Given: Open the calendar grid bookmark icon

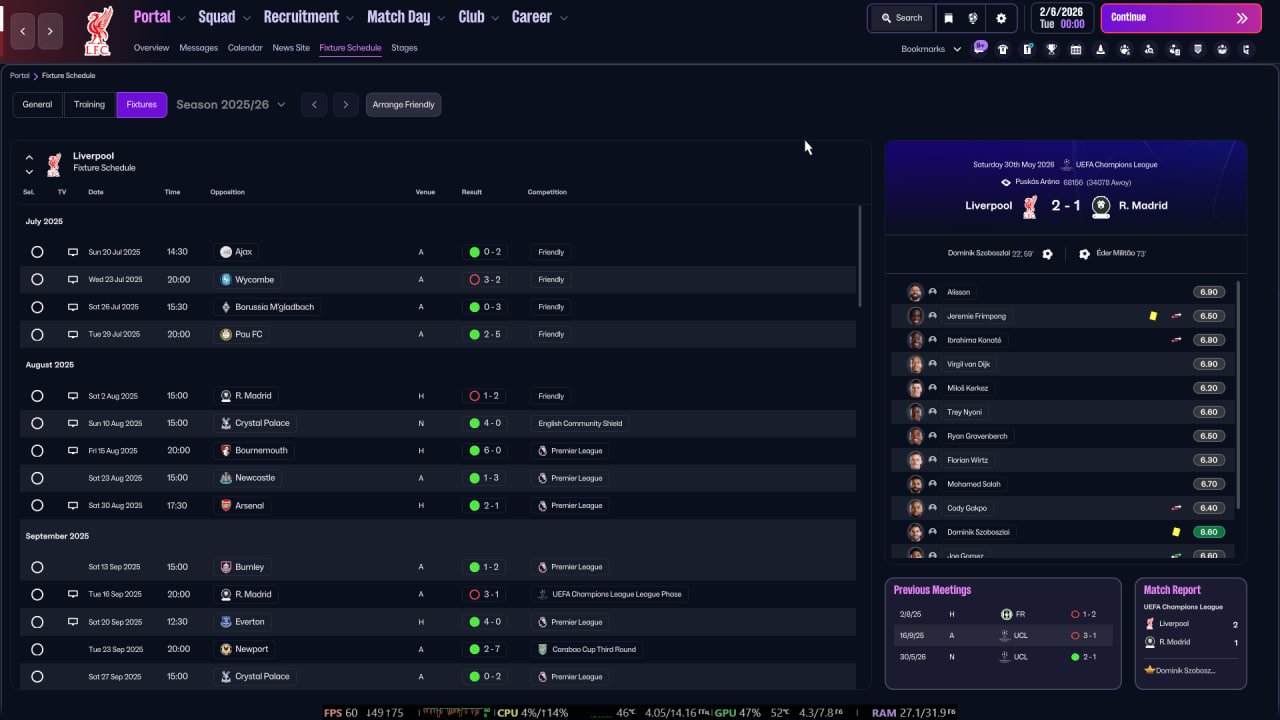Looking at the screenshot, I should (x=1076, y=49).
